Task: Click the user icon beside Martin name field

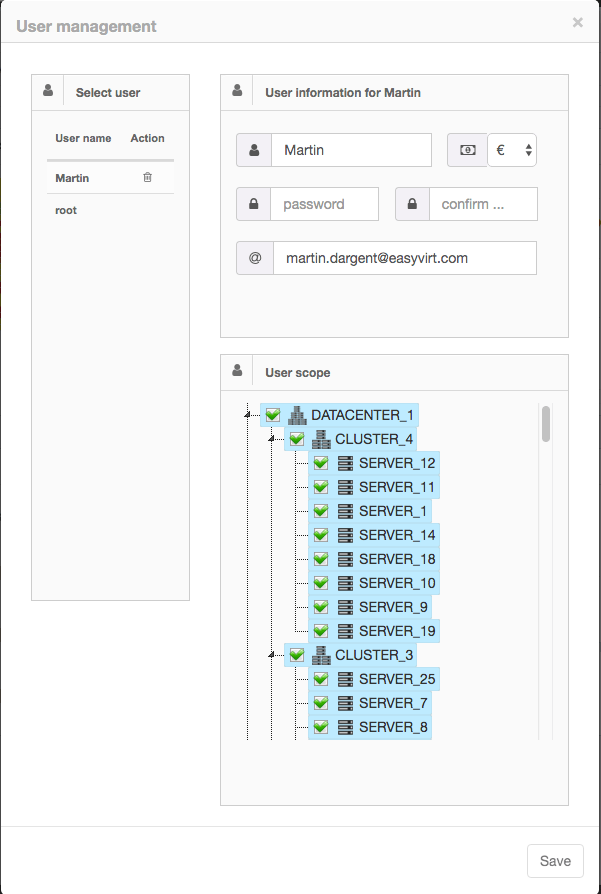Action: tap(254, 150)
